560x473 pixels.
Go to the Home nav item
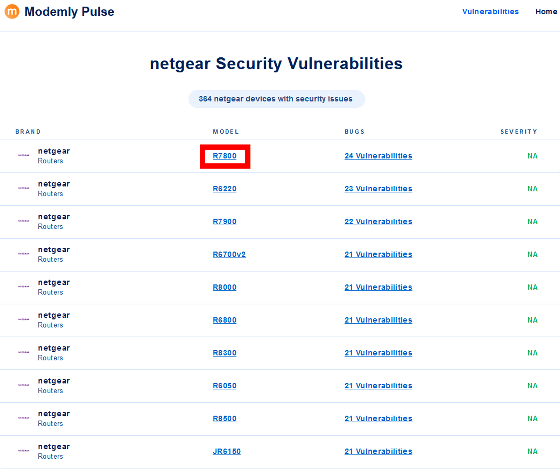546,11
